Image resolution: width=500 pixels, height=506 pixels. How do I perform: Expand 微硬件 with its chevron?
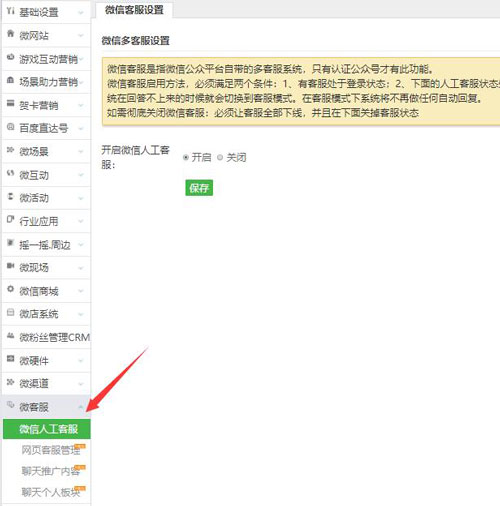pos(81,361)
